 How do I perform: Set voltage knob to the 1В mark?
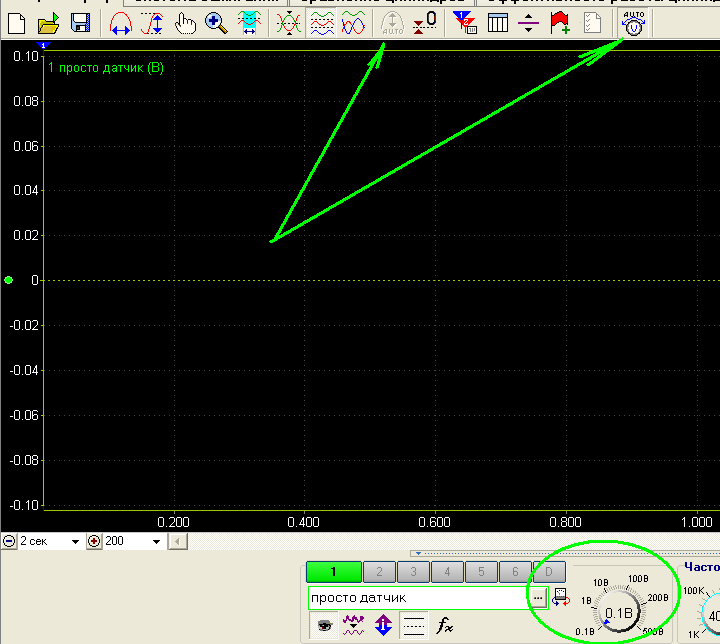point(586,600)
